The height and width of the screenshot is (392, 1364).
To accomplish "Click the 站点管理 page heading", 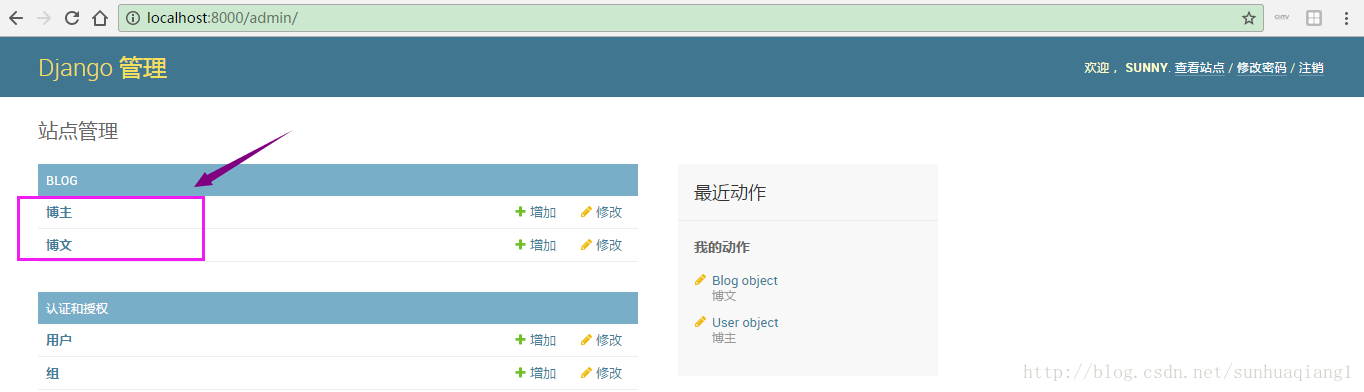I will [x=78, y=131].
